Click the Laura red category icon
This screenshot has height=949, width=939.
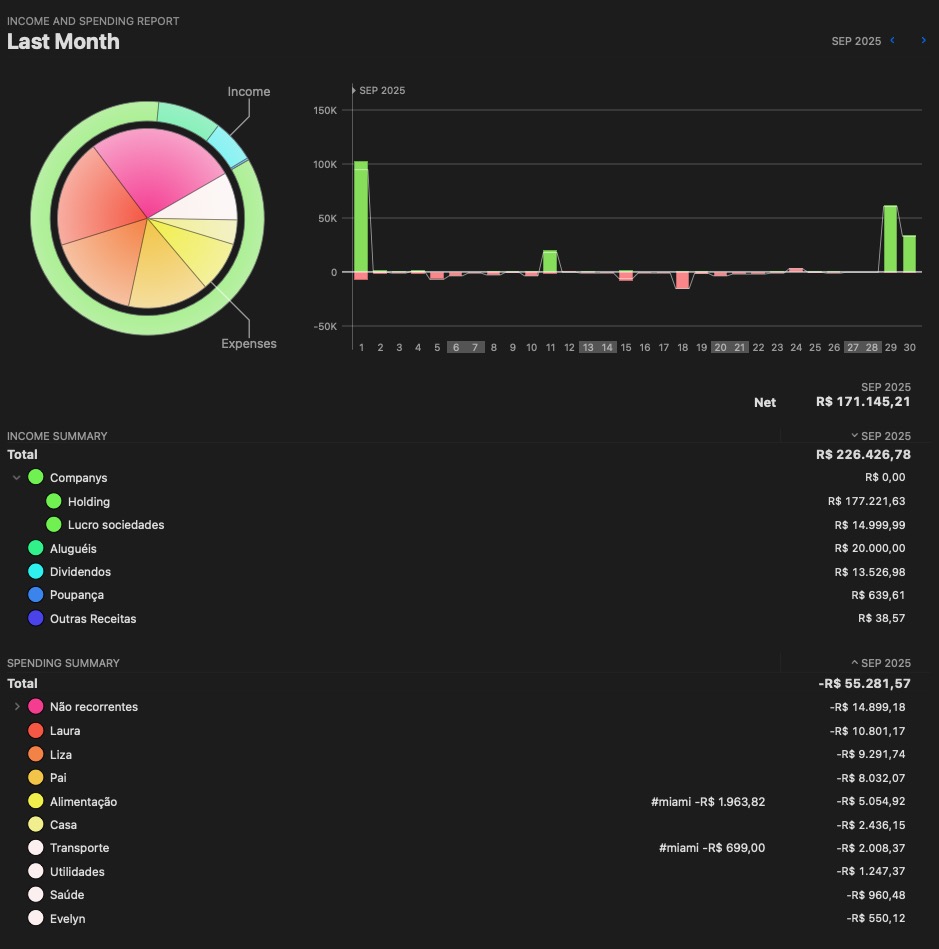pos(36,731)
